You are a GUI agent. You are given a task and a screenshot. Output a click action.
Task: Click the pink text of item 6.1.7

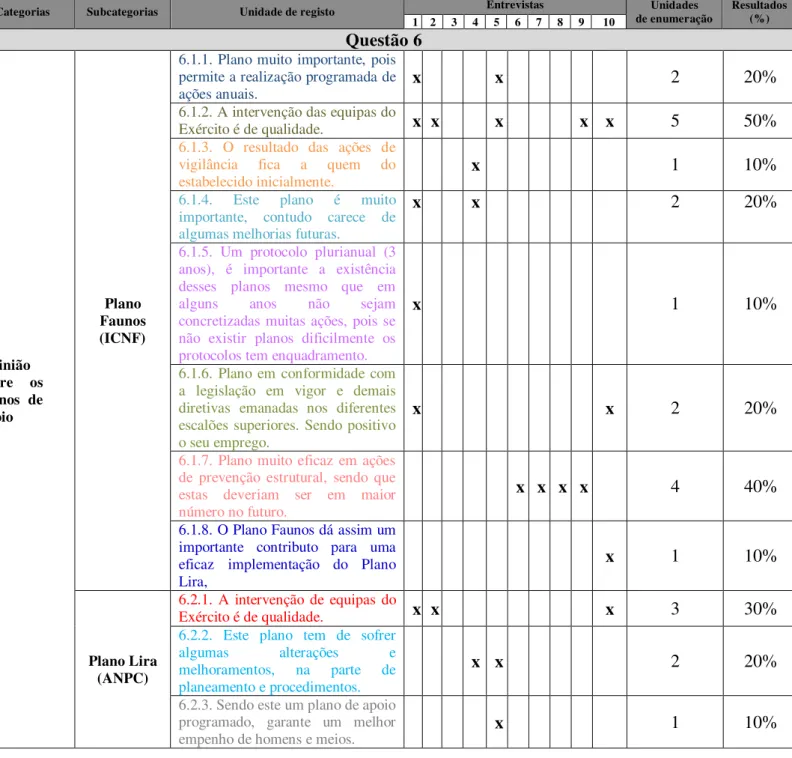pyautogui.click(x=287, y=486)
